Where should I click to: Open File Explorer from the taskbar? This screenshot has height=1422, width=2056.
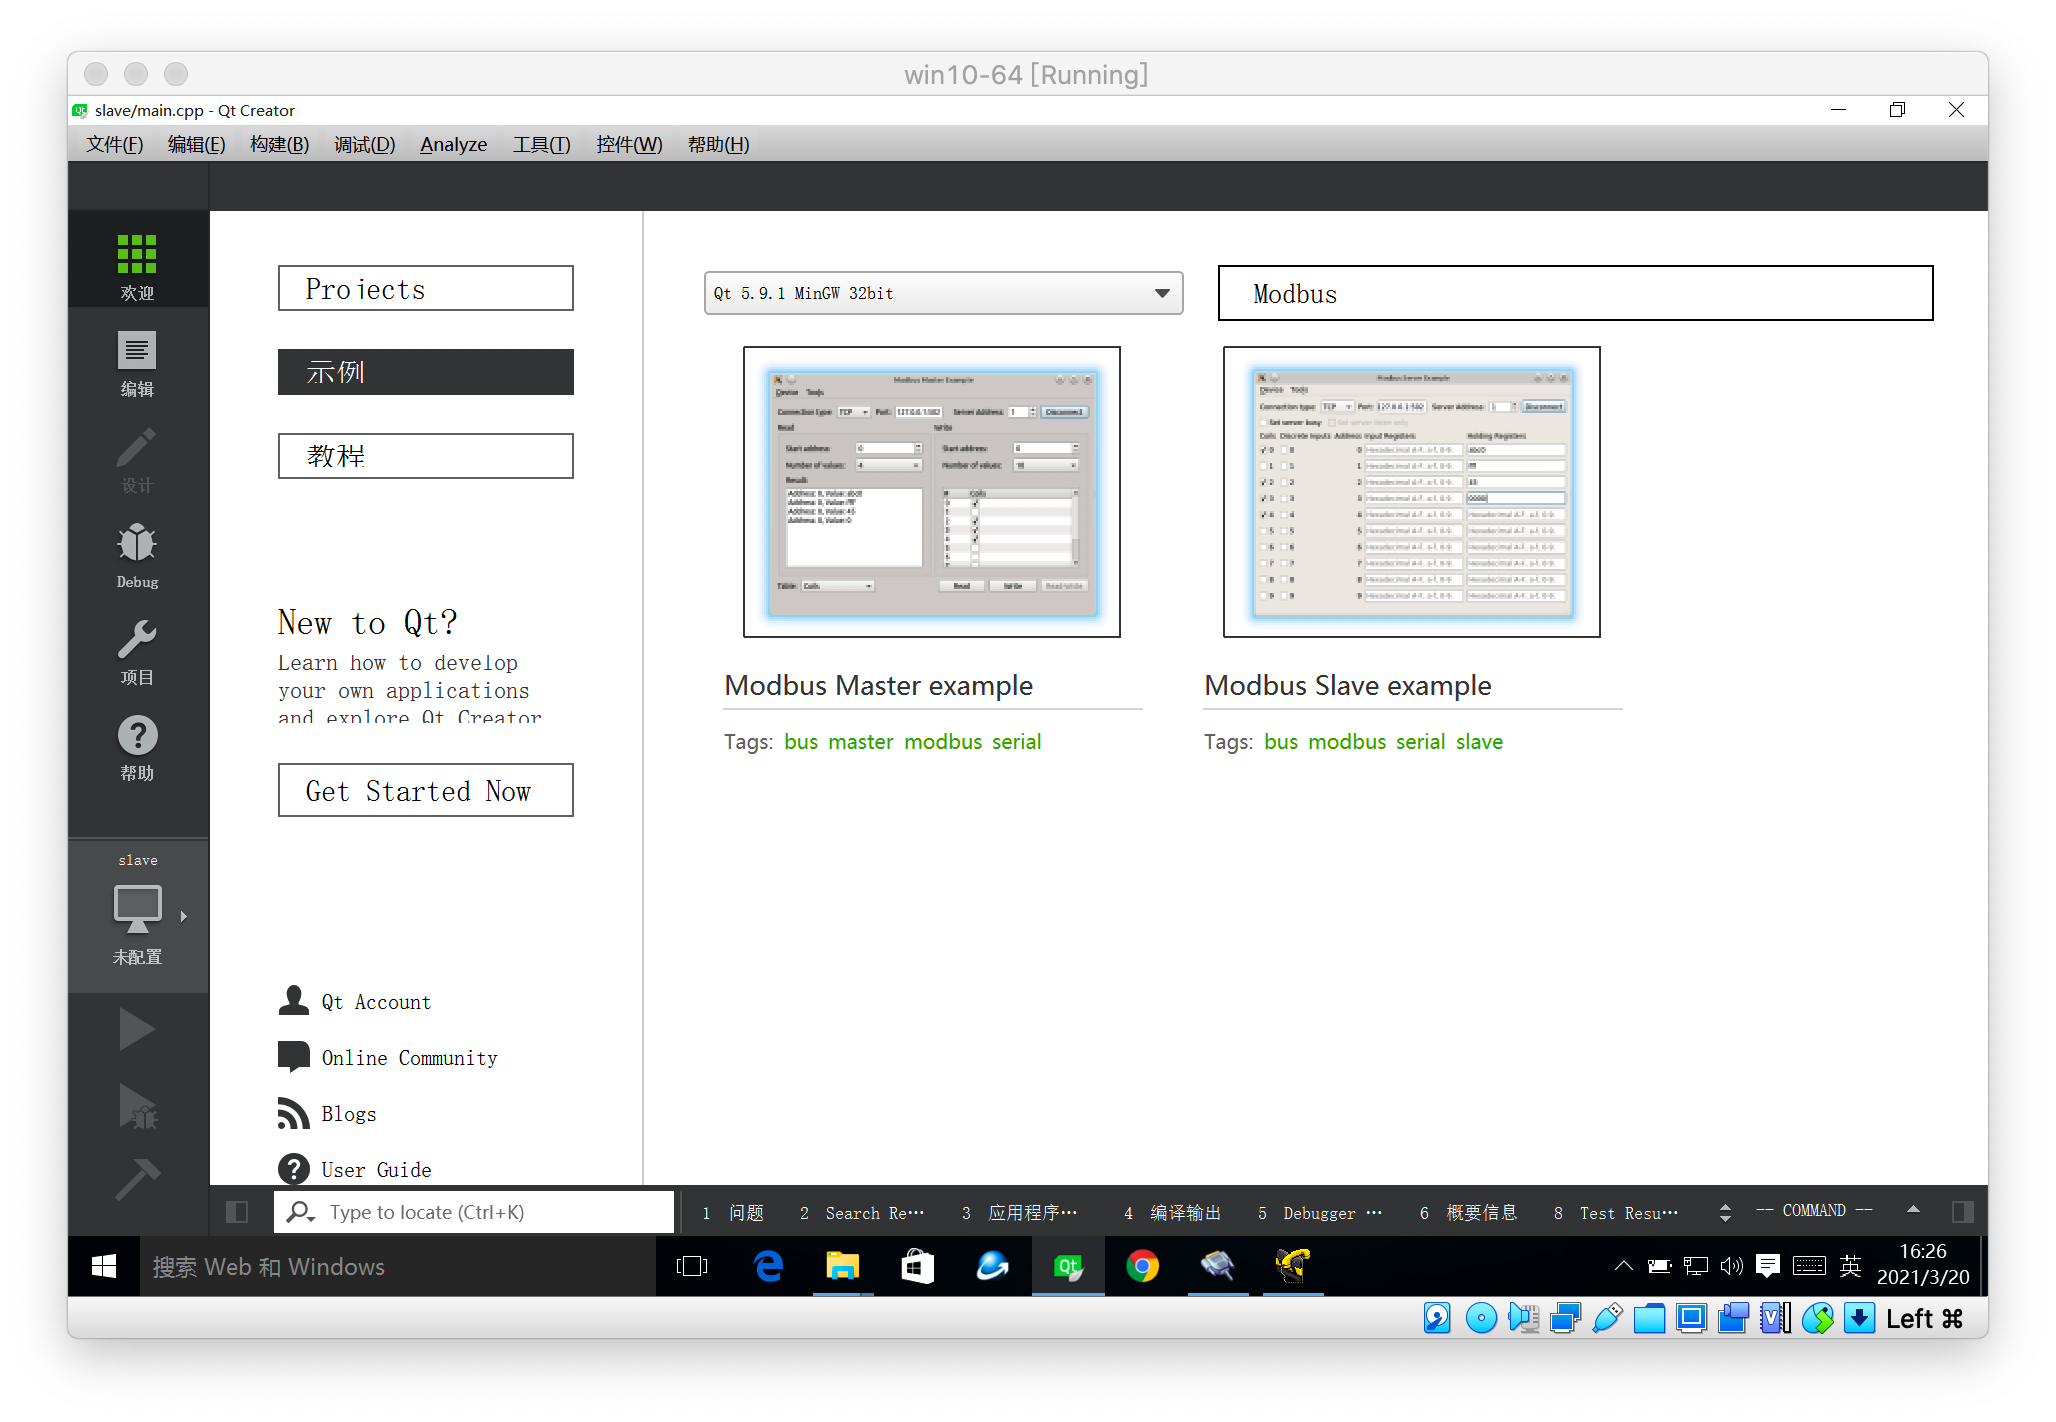[843, 1267]
